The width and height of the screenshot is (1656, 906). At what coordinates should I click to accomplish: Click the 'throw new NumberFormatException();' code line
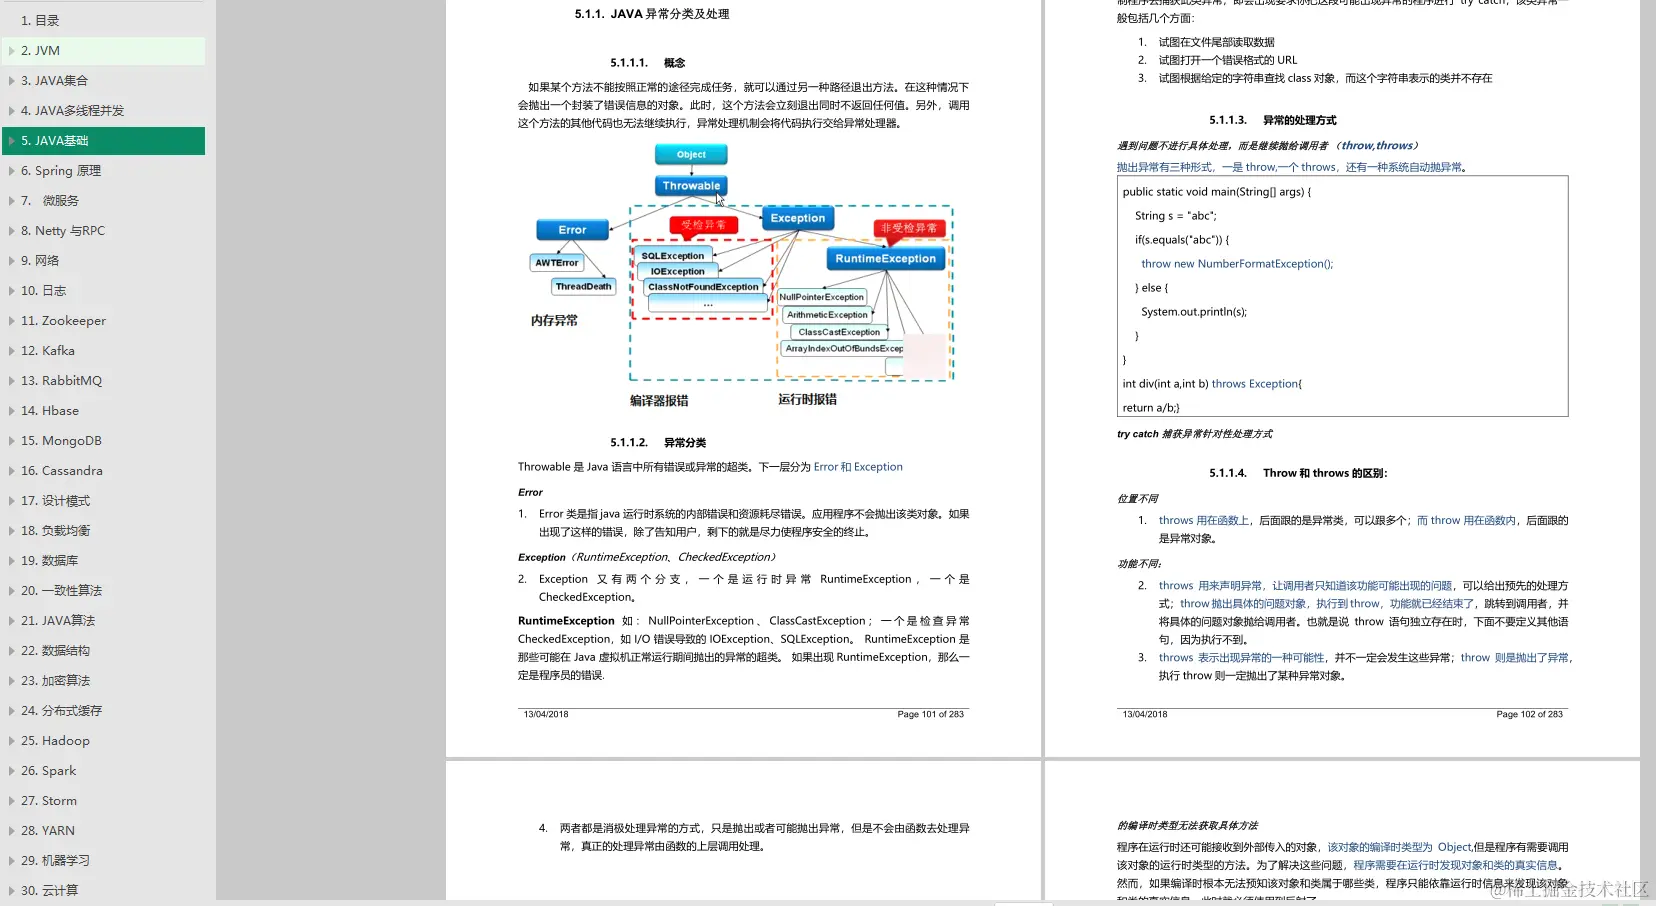[x=1237, y=264]
